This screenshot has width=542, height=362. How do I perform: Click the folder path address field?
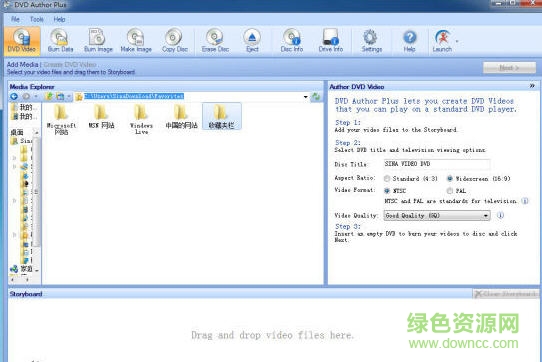coord(192,96)
